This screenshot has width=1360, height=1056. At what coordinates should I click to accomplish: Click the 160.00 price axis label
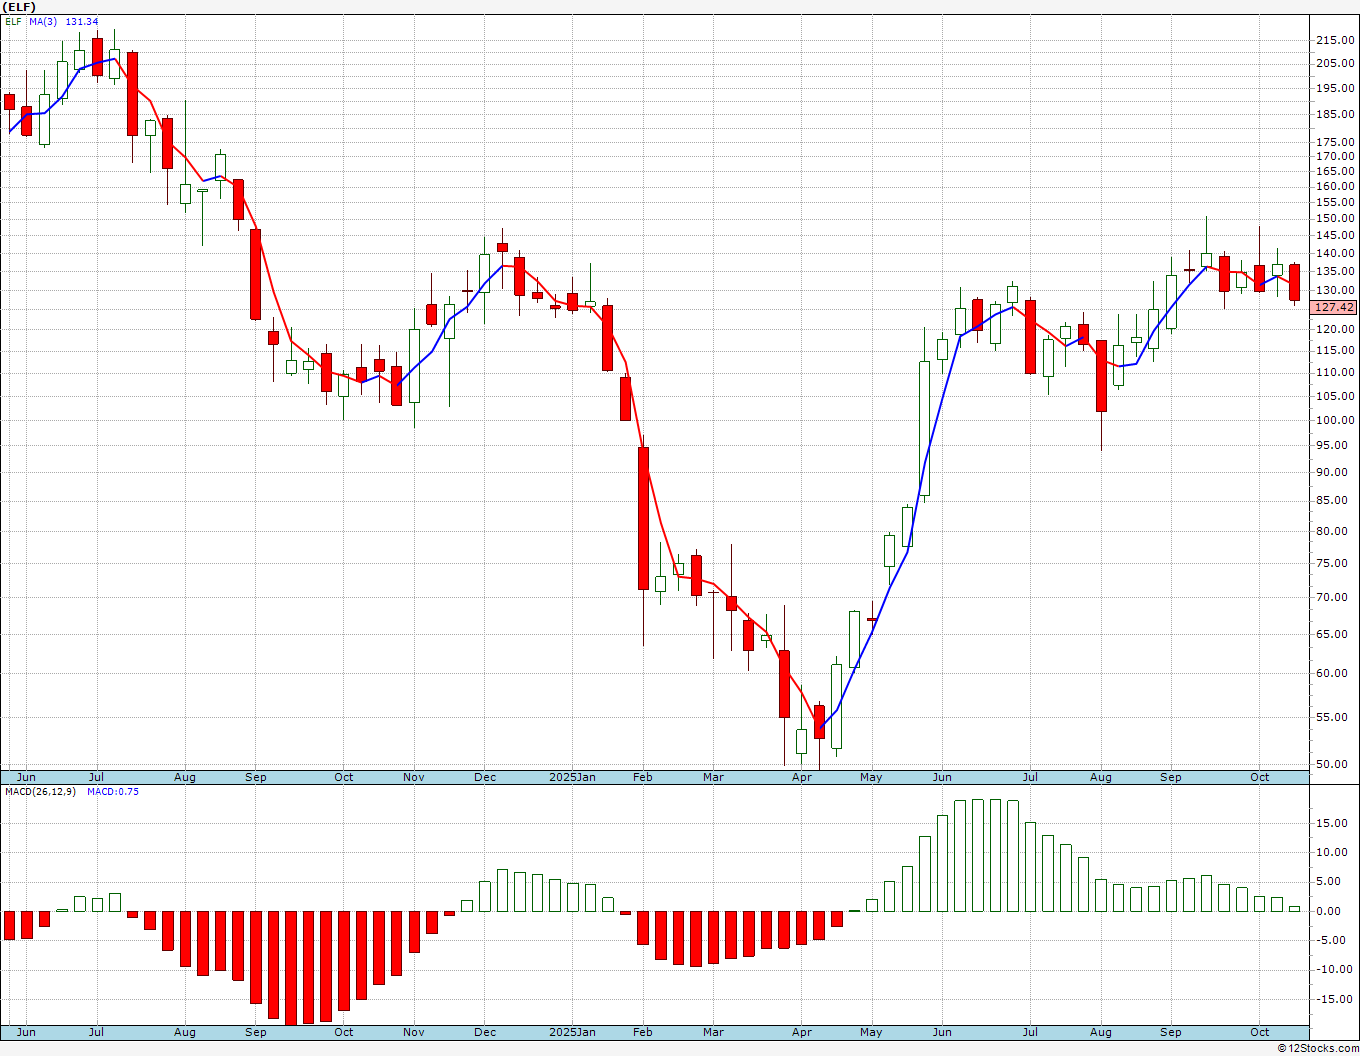coord(1336,186)
